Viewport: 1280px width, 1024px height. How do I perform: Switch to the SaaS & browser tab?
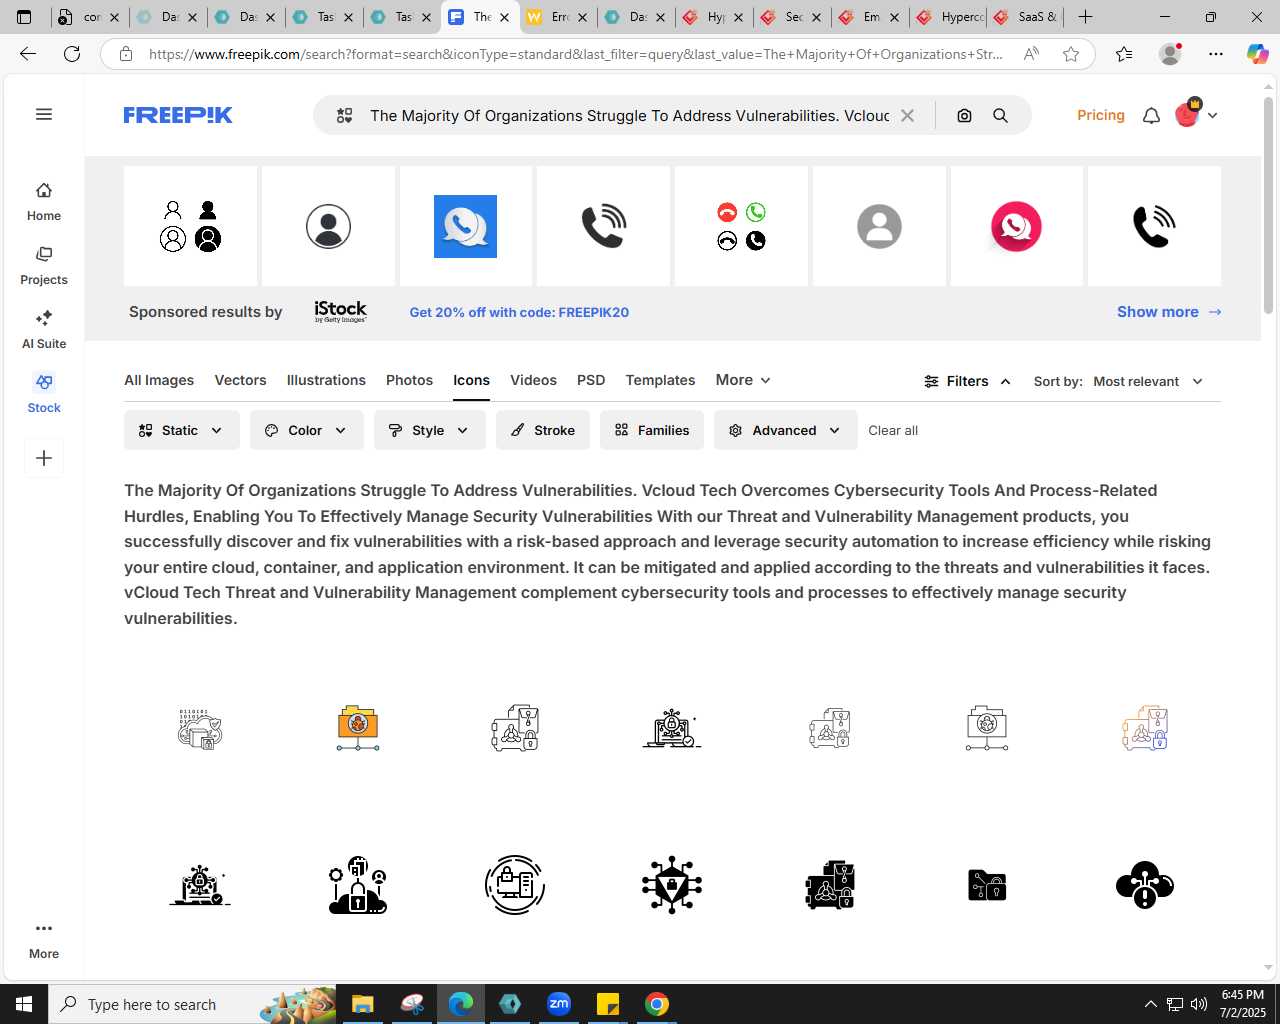[1026, 17]
